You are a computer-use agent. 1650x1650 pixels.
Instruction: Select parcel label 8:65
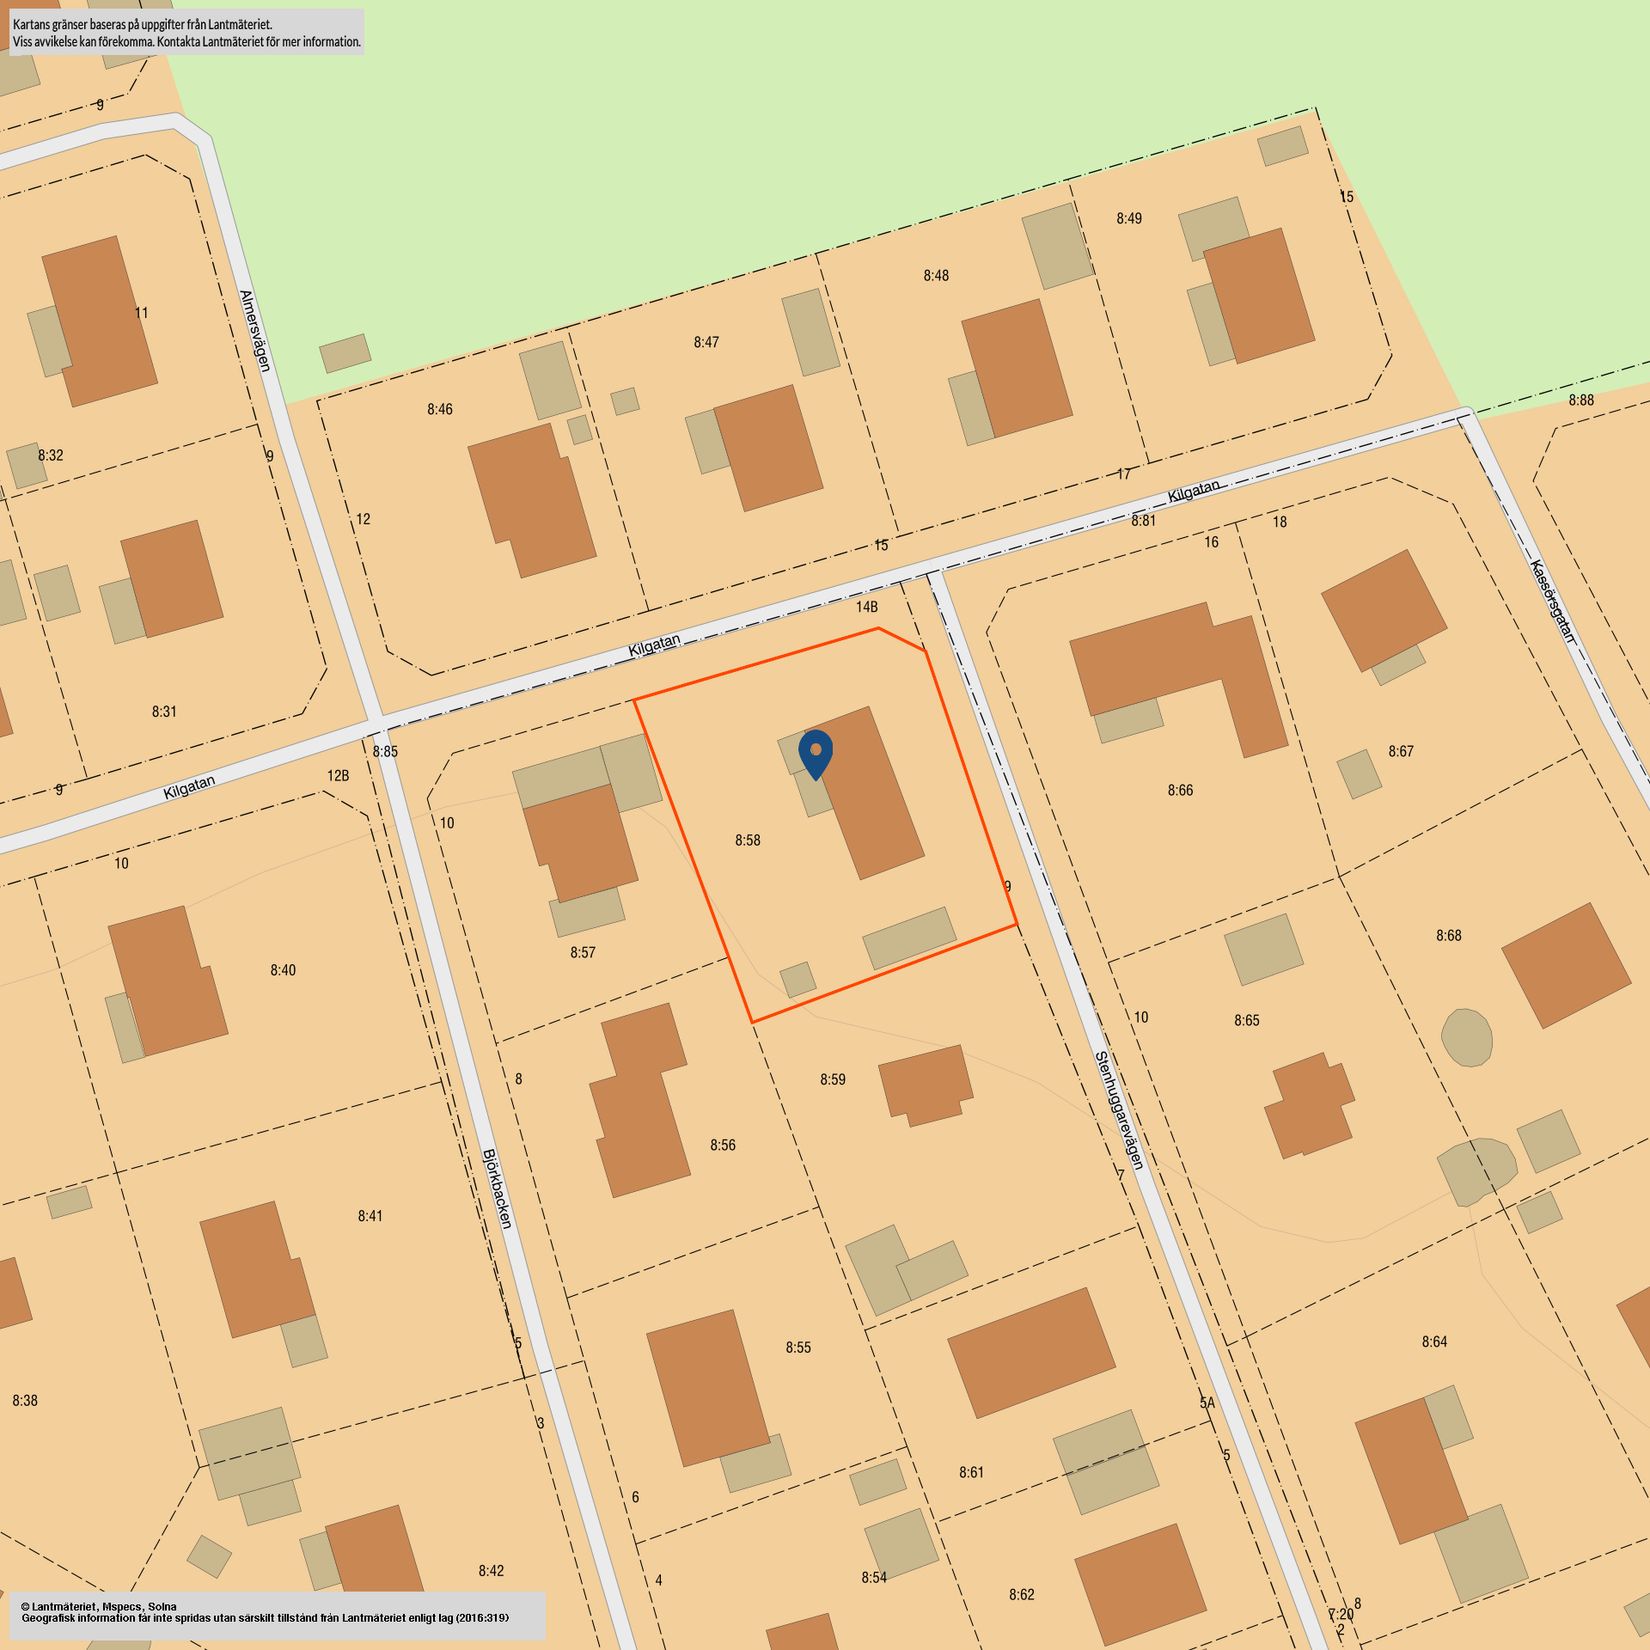[1246, 1021]
